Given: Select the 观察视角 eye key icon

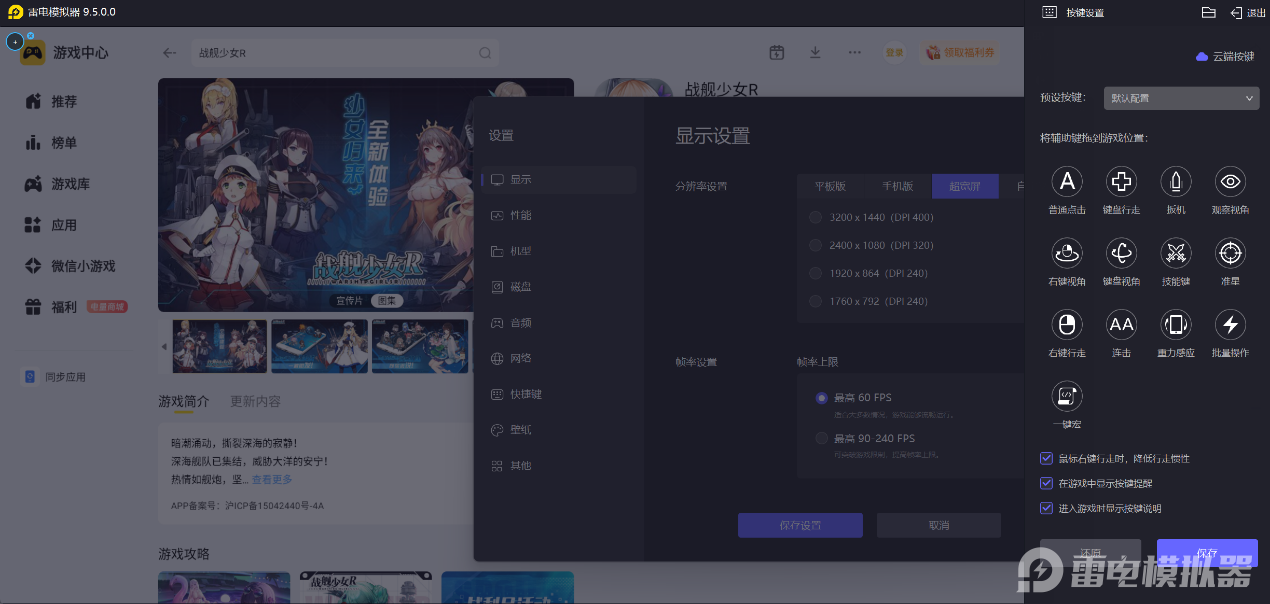Looking at the screenshot, I should click(x=1230, y=181).
